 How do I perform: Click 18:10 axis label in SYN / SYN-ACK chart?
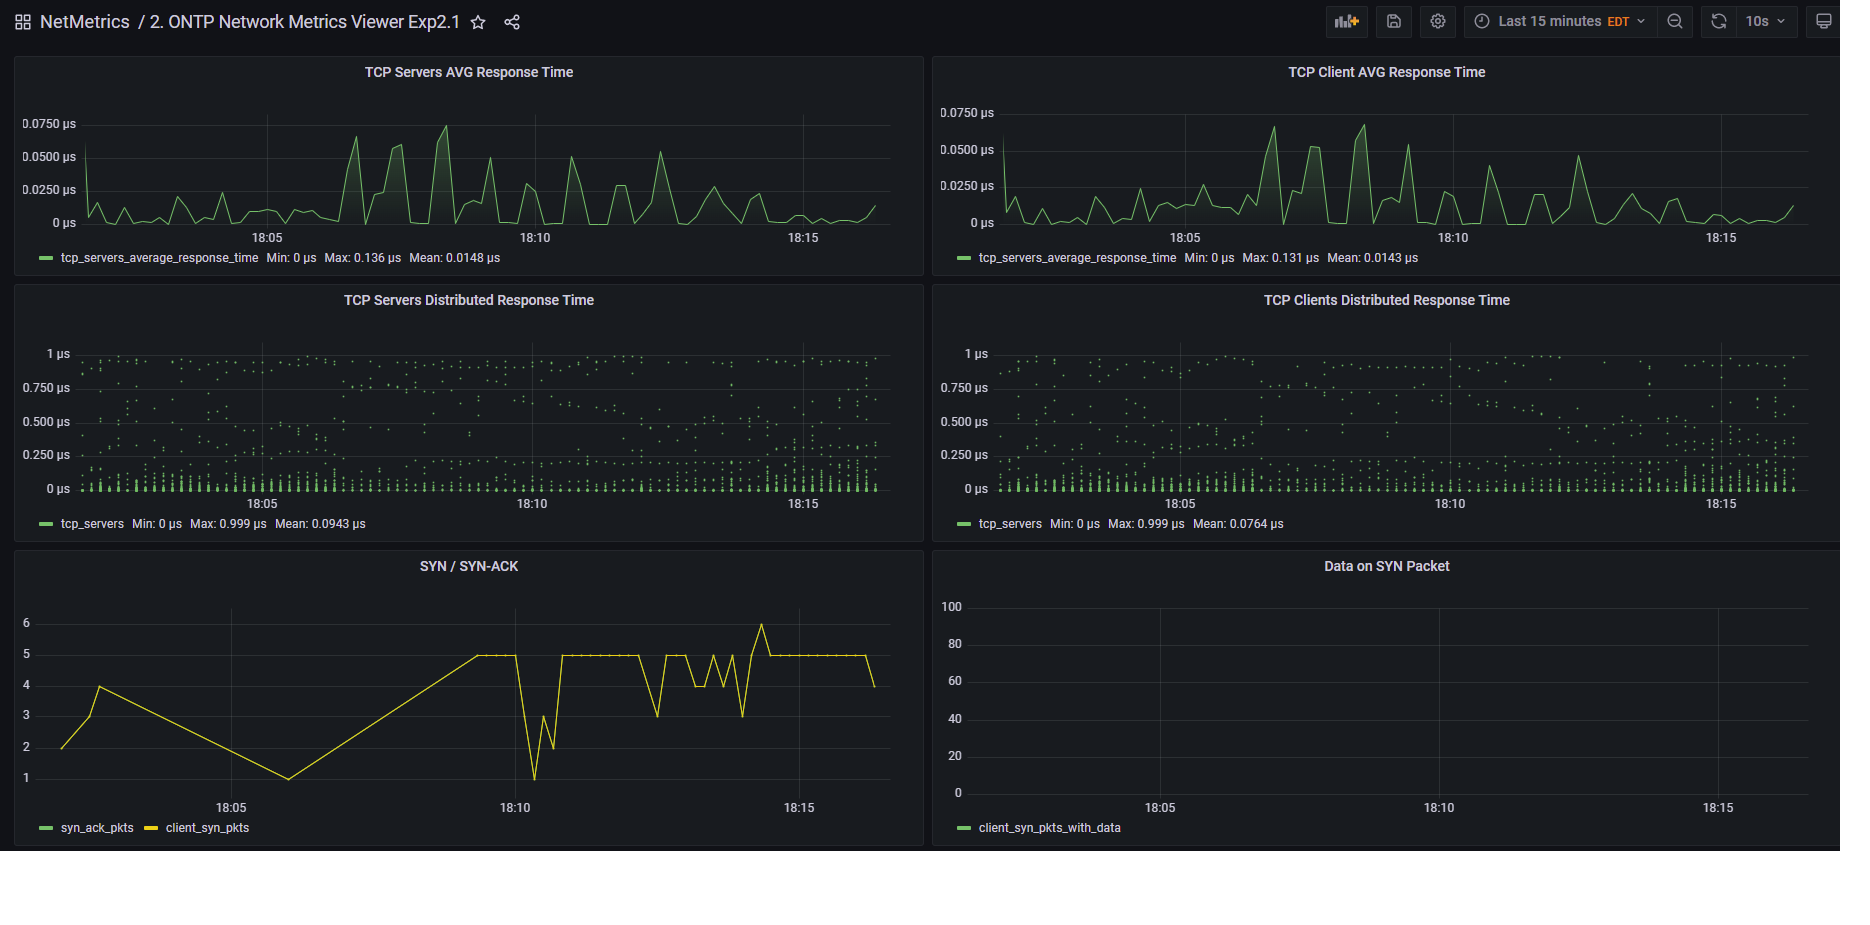(515, 808)
